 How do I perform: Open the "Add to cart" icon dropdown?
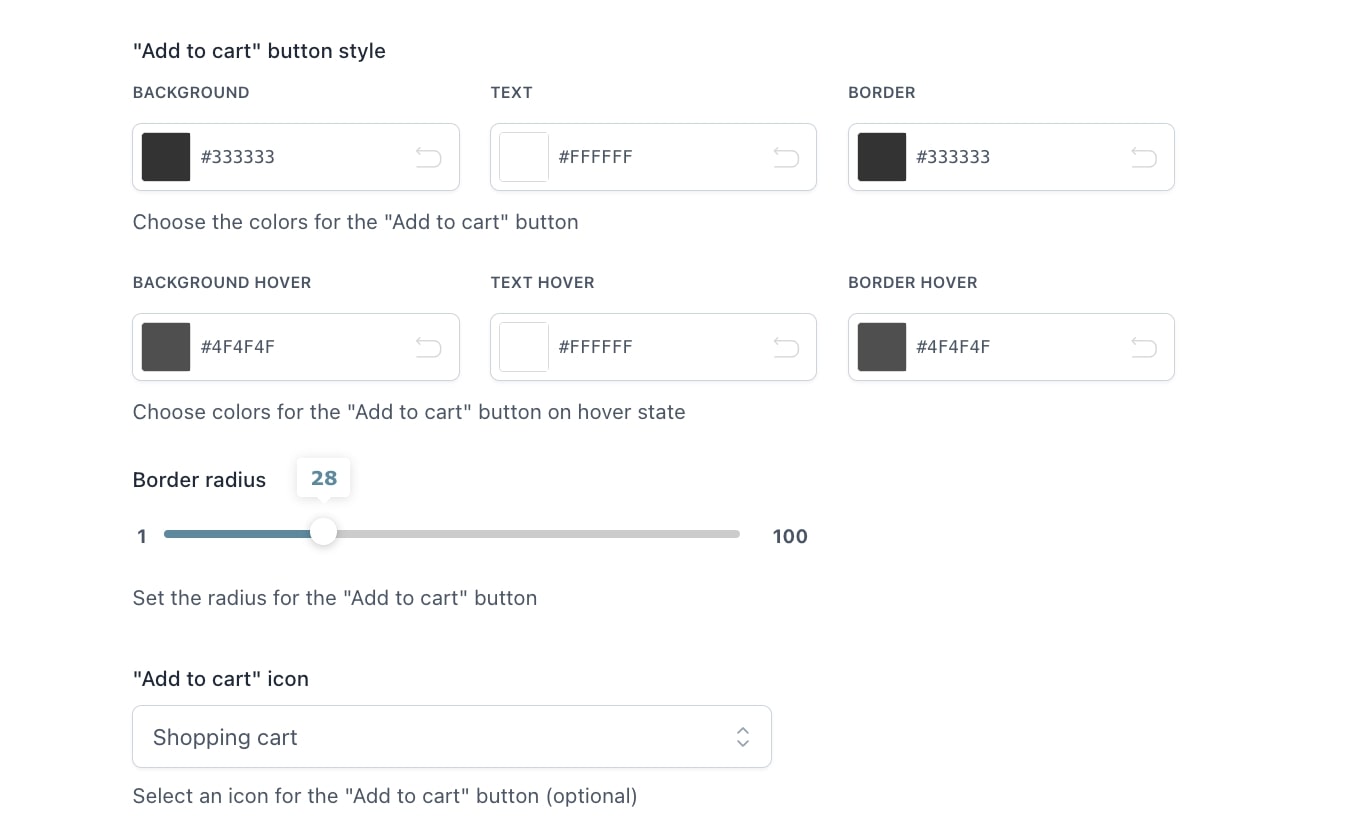(x=452, y=737)
